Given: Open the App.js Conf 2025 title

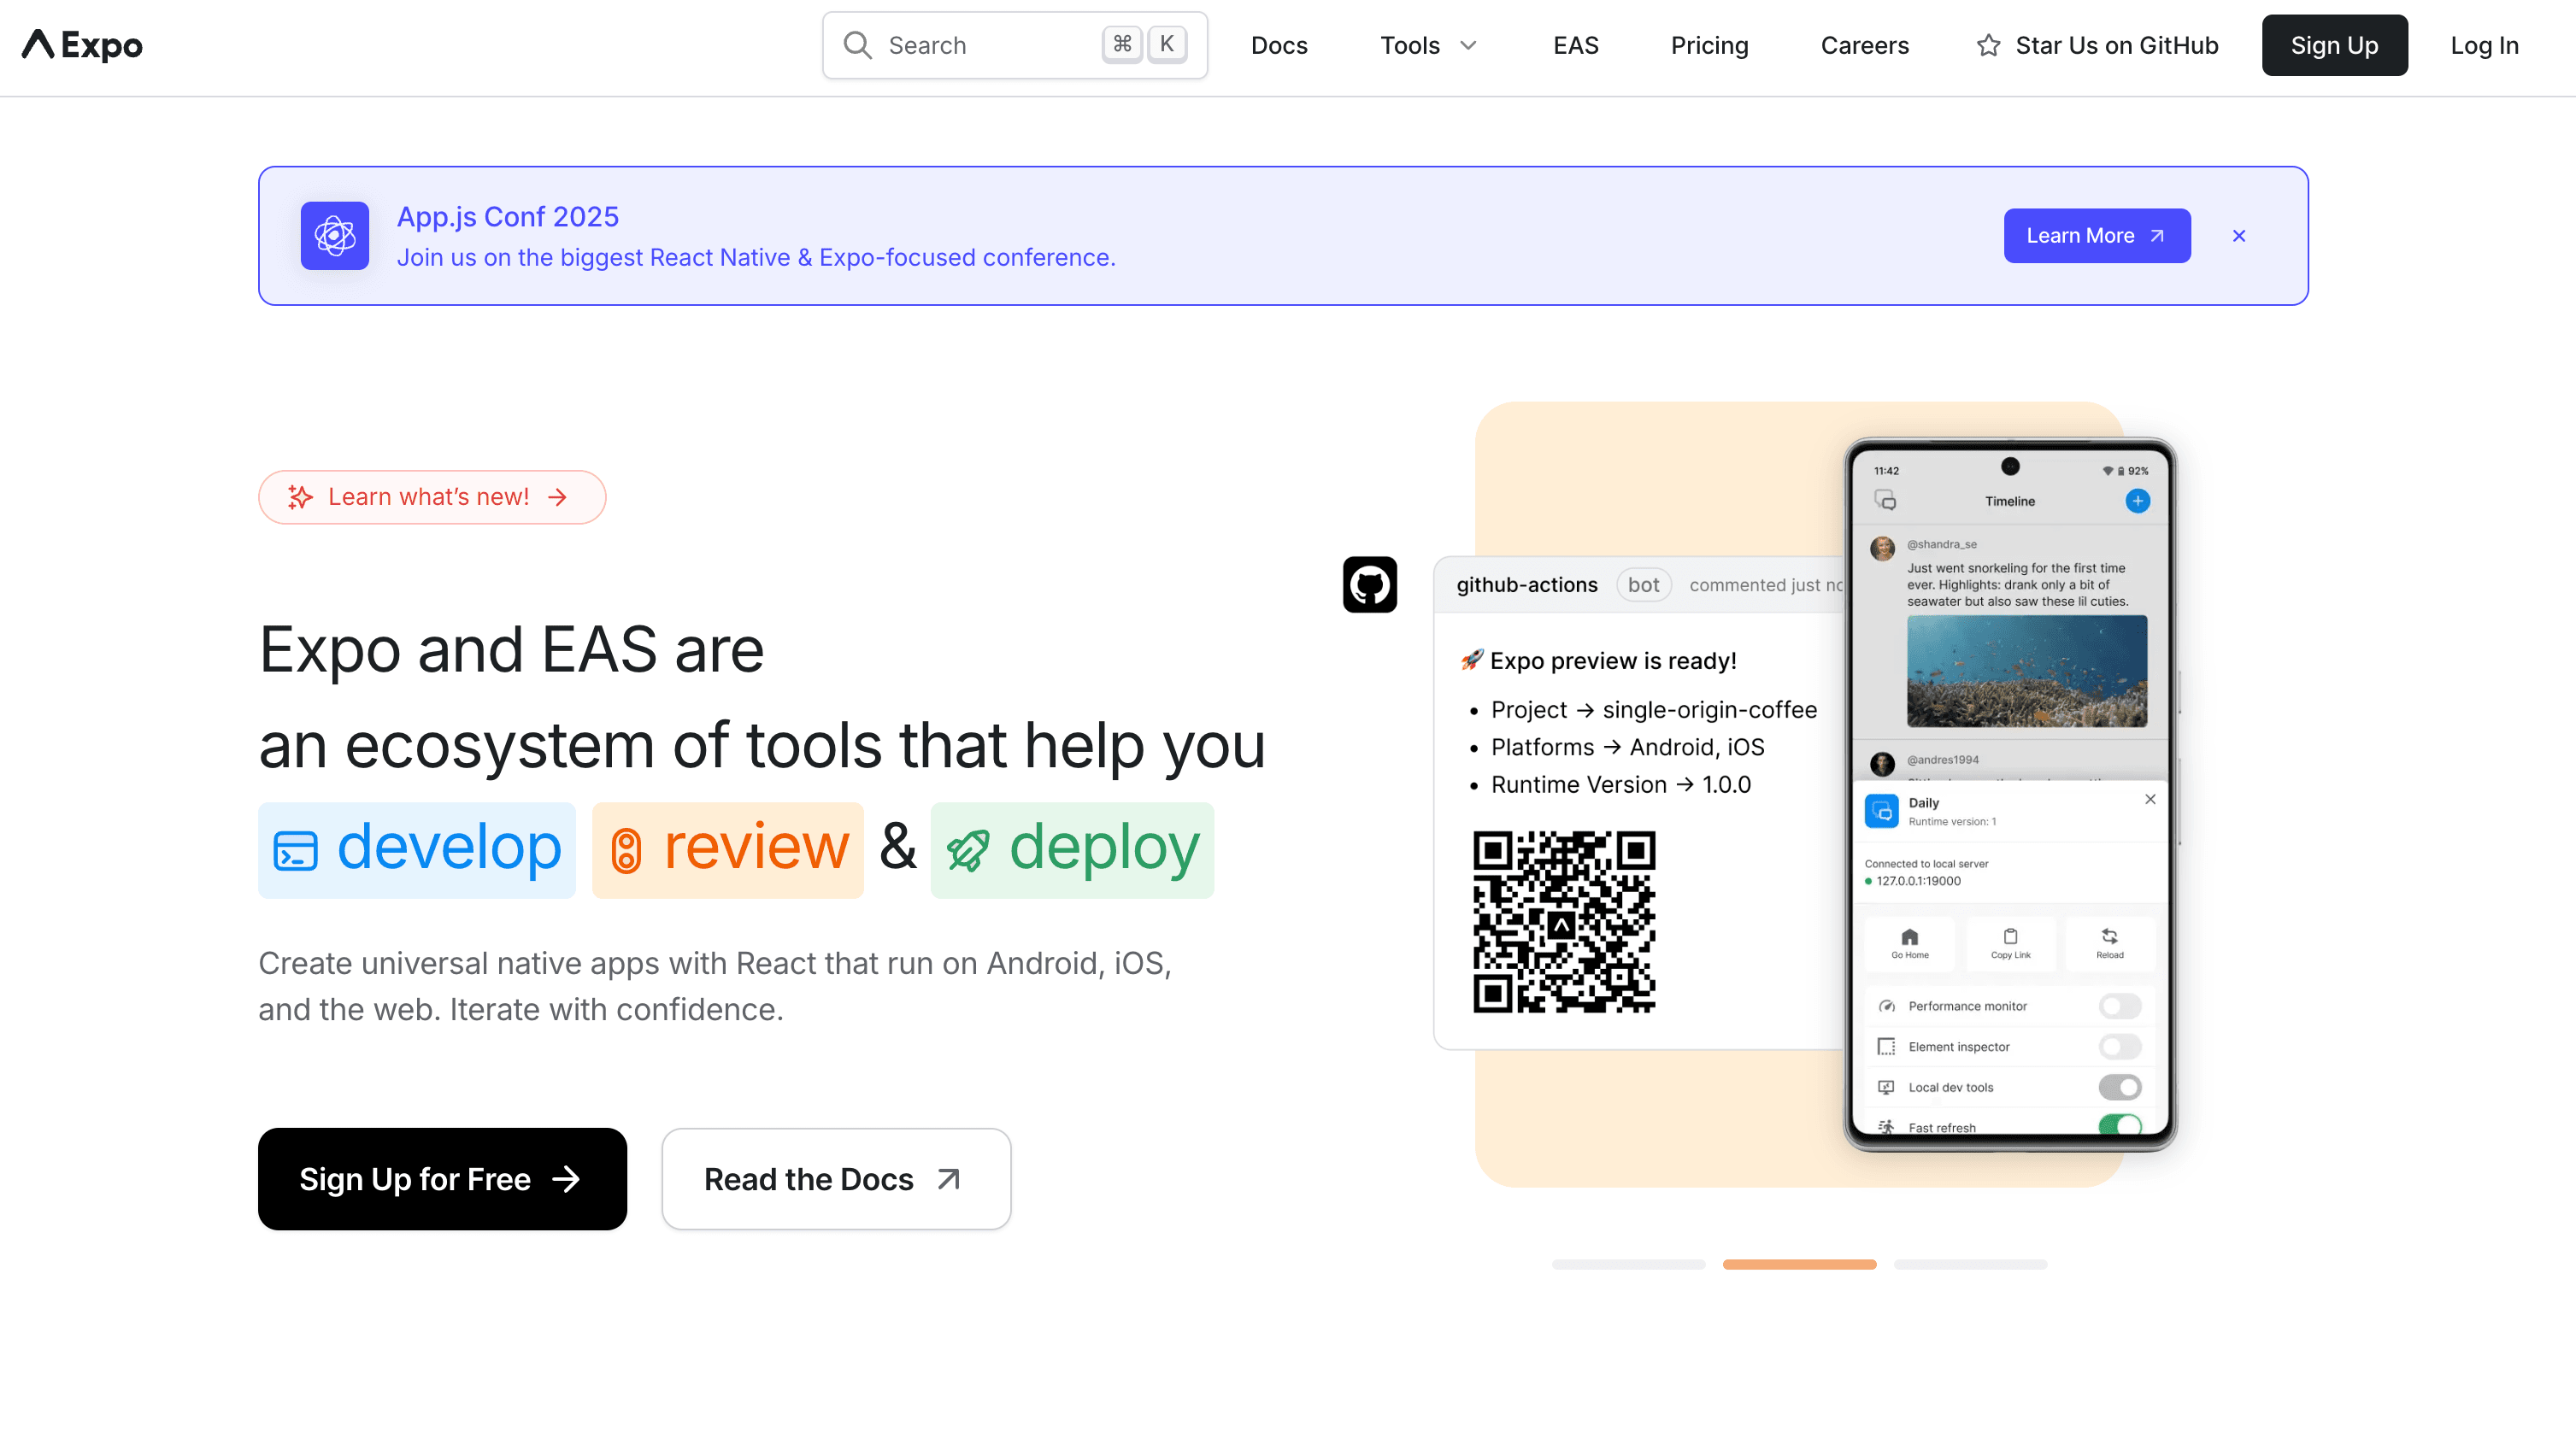Looking at the screenshot, I should (507, 217).
